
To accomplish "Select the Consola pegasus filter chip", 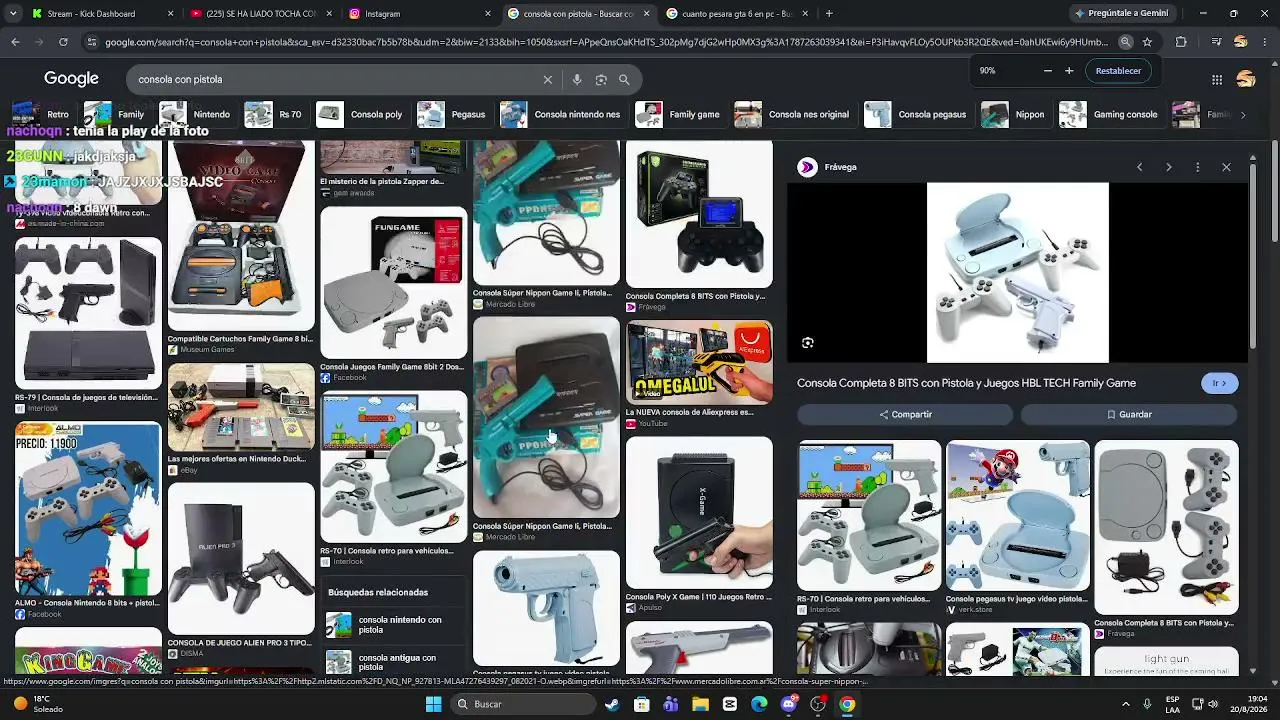I will click(x=917, y=115).
